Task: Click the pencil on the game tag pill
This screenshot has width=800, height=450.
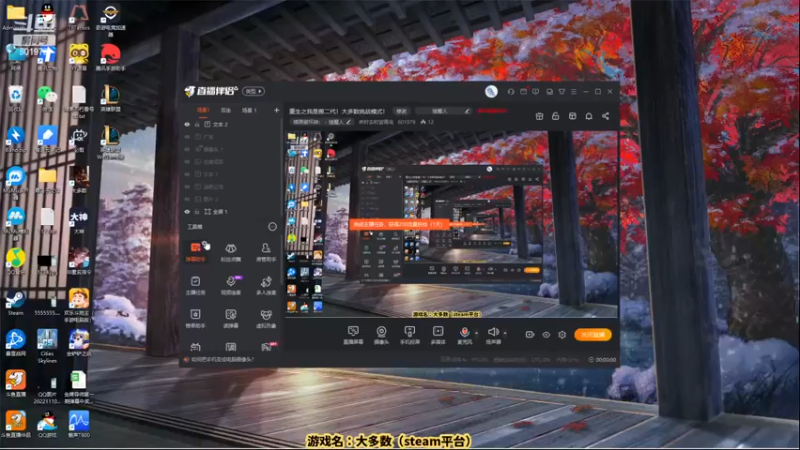Action: (348, 122)
